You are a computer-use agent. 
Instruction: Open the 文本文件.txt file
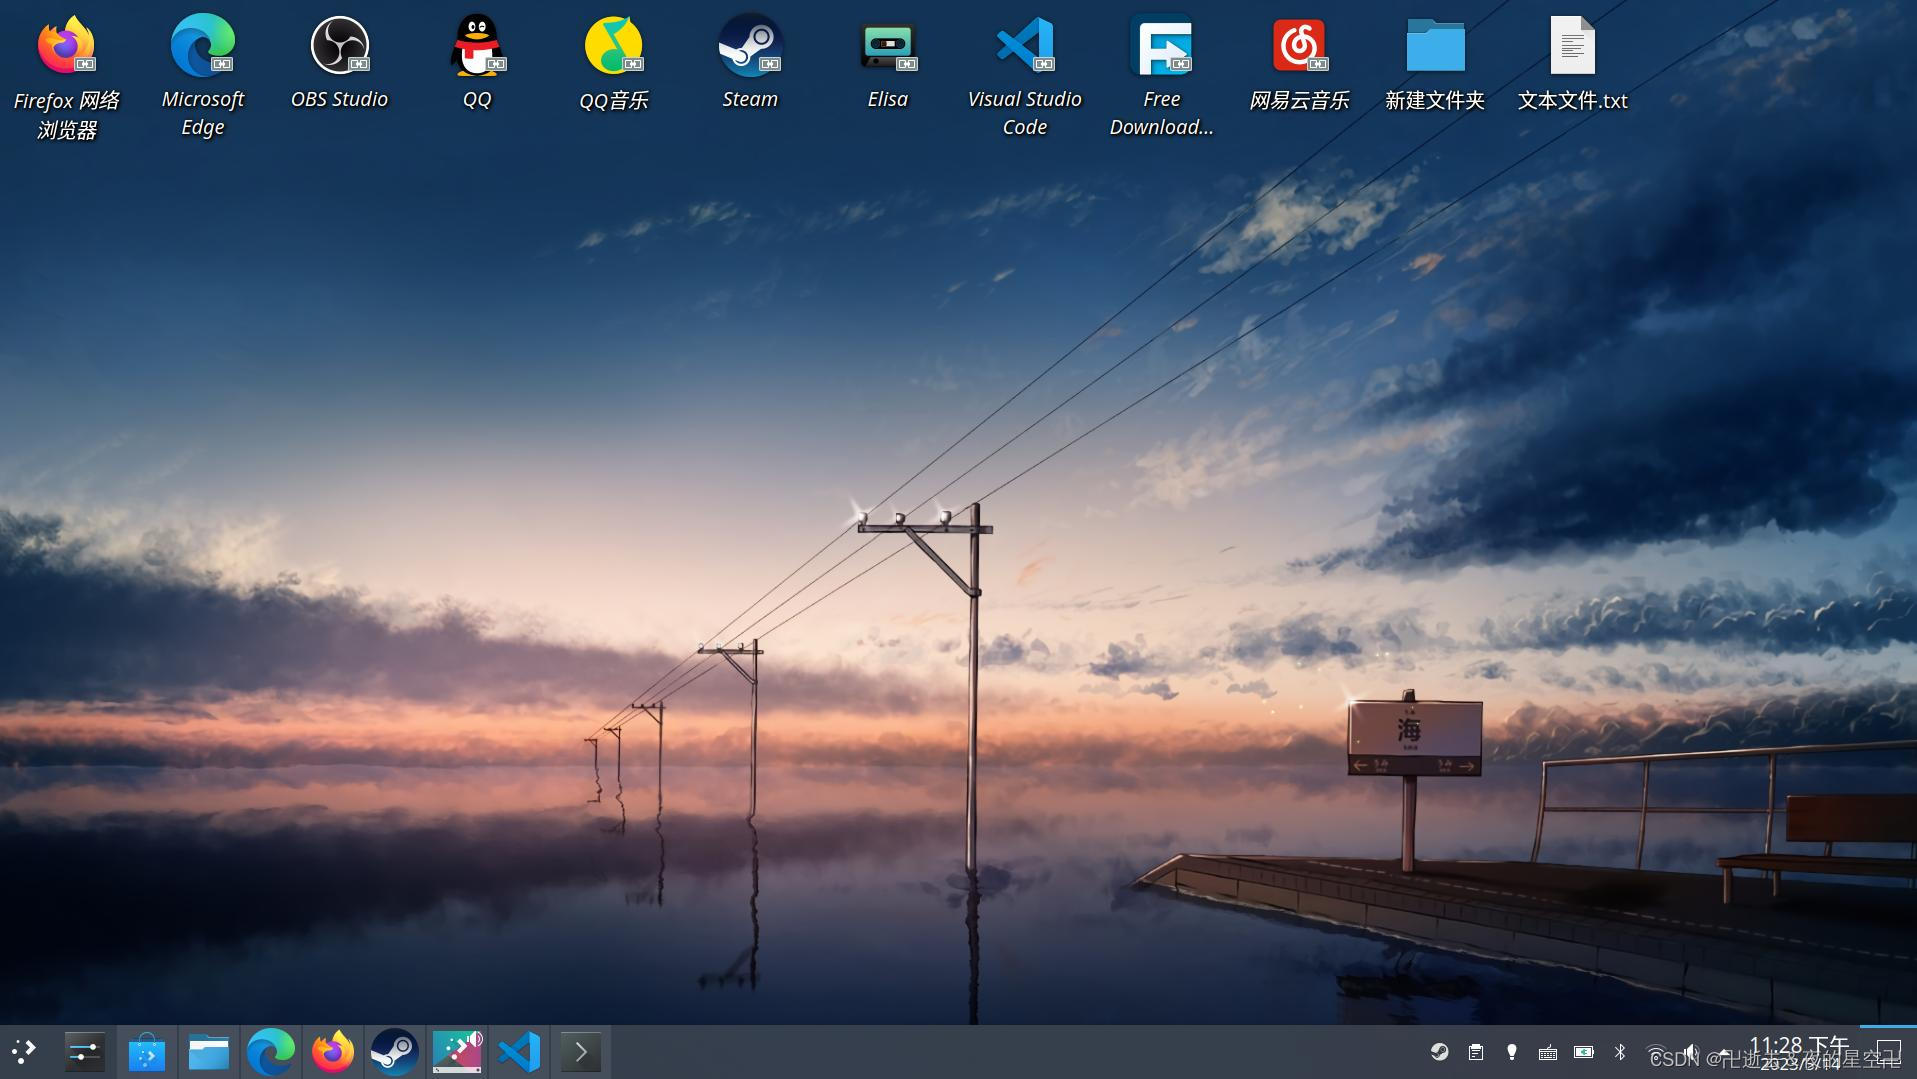(1573, 45)
